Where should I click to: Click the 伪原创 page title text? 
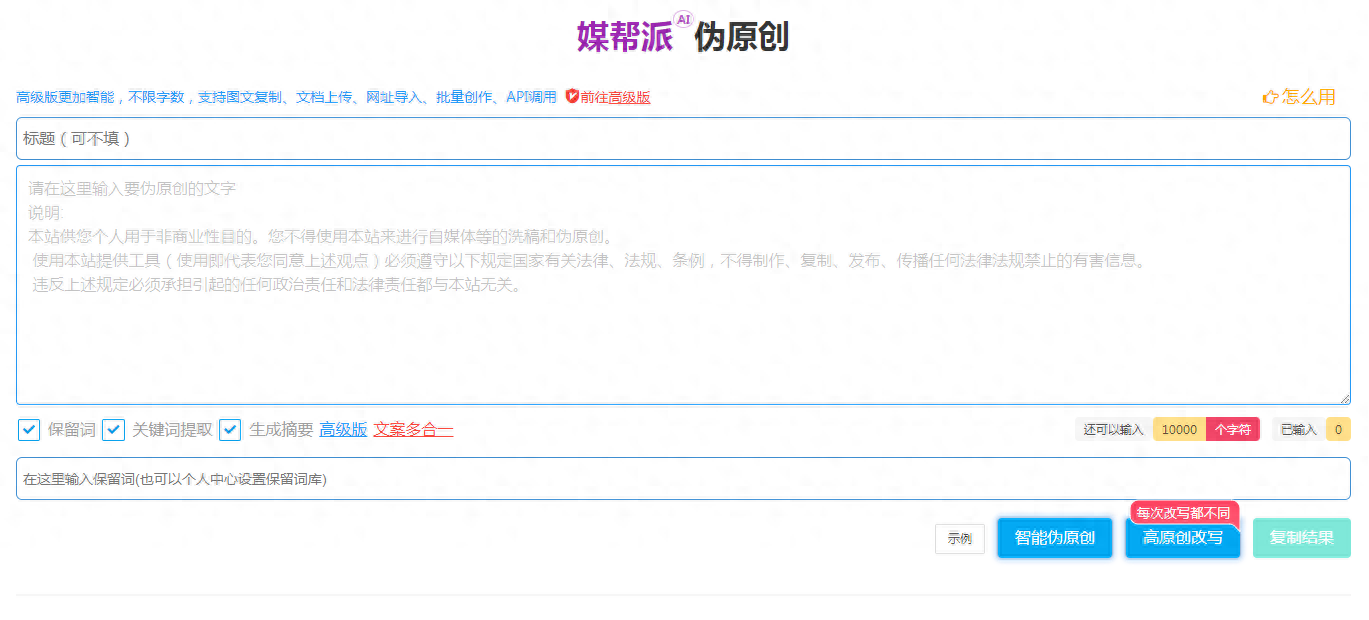pos(743,38)
